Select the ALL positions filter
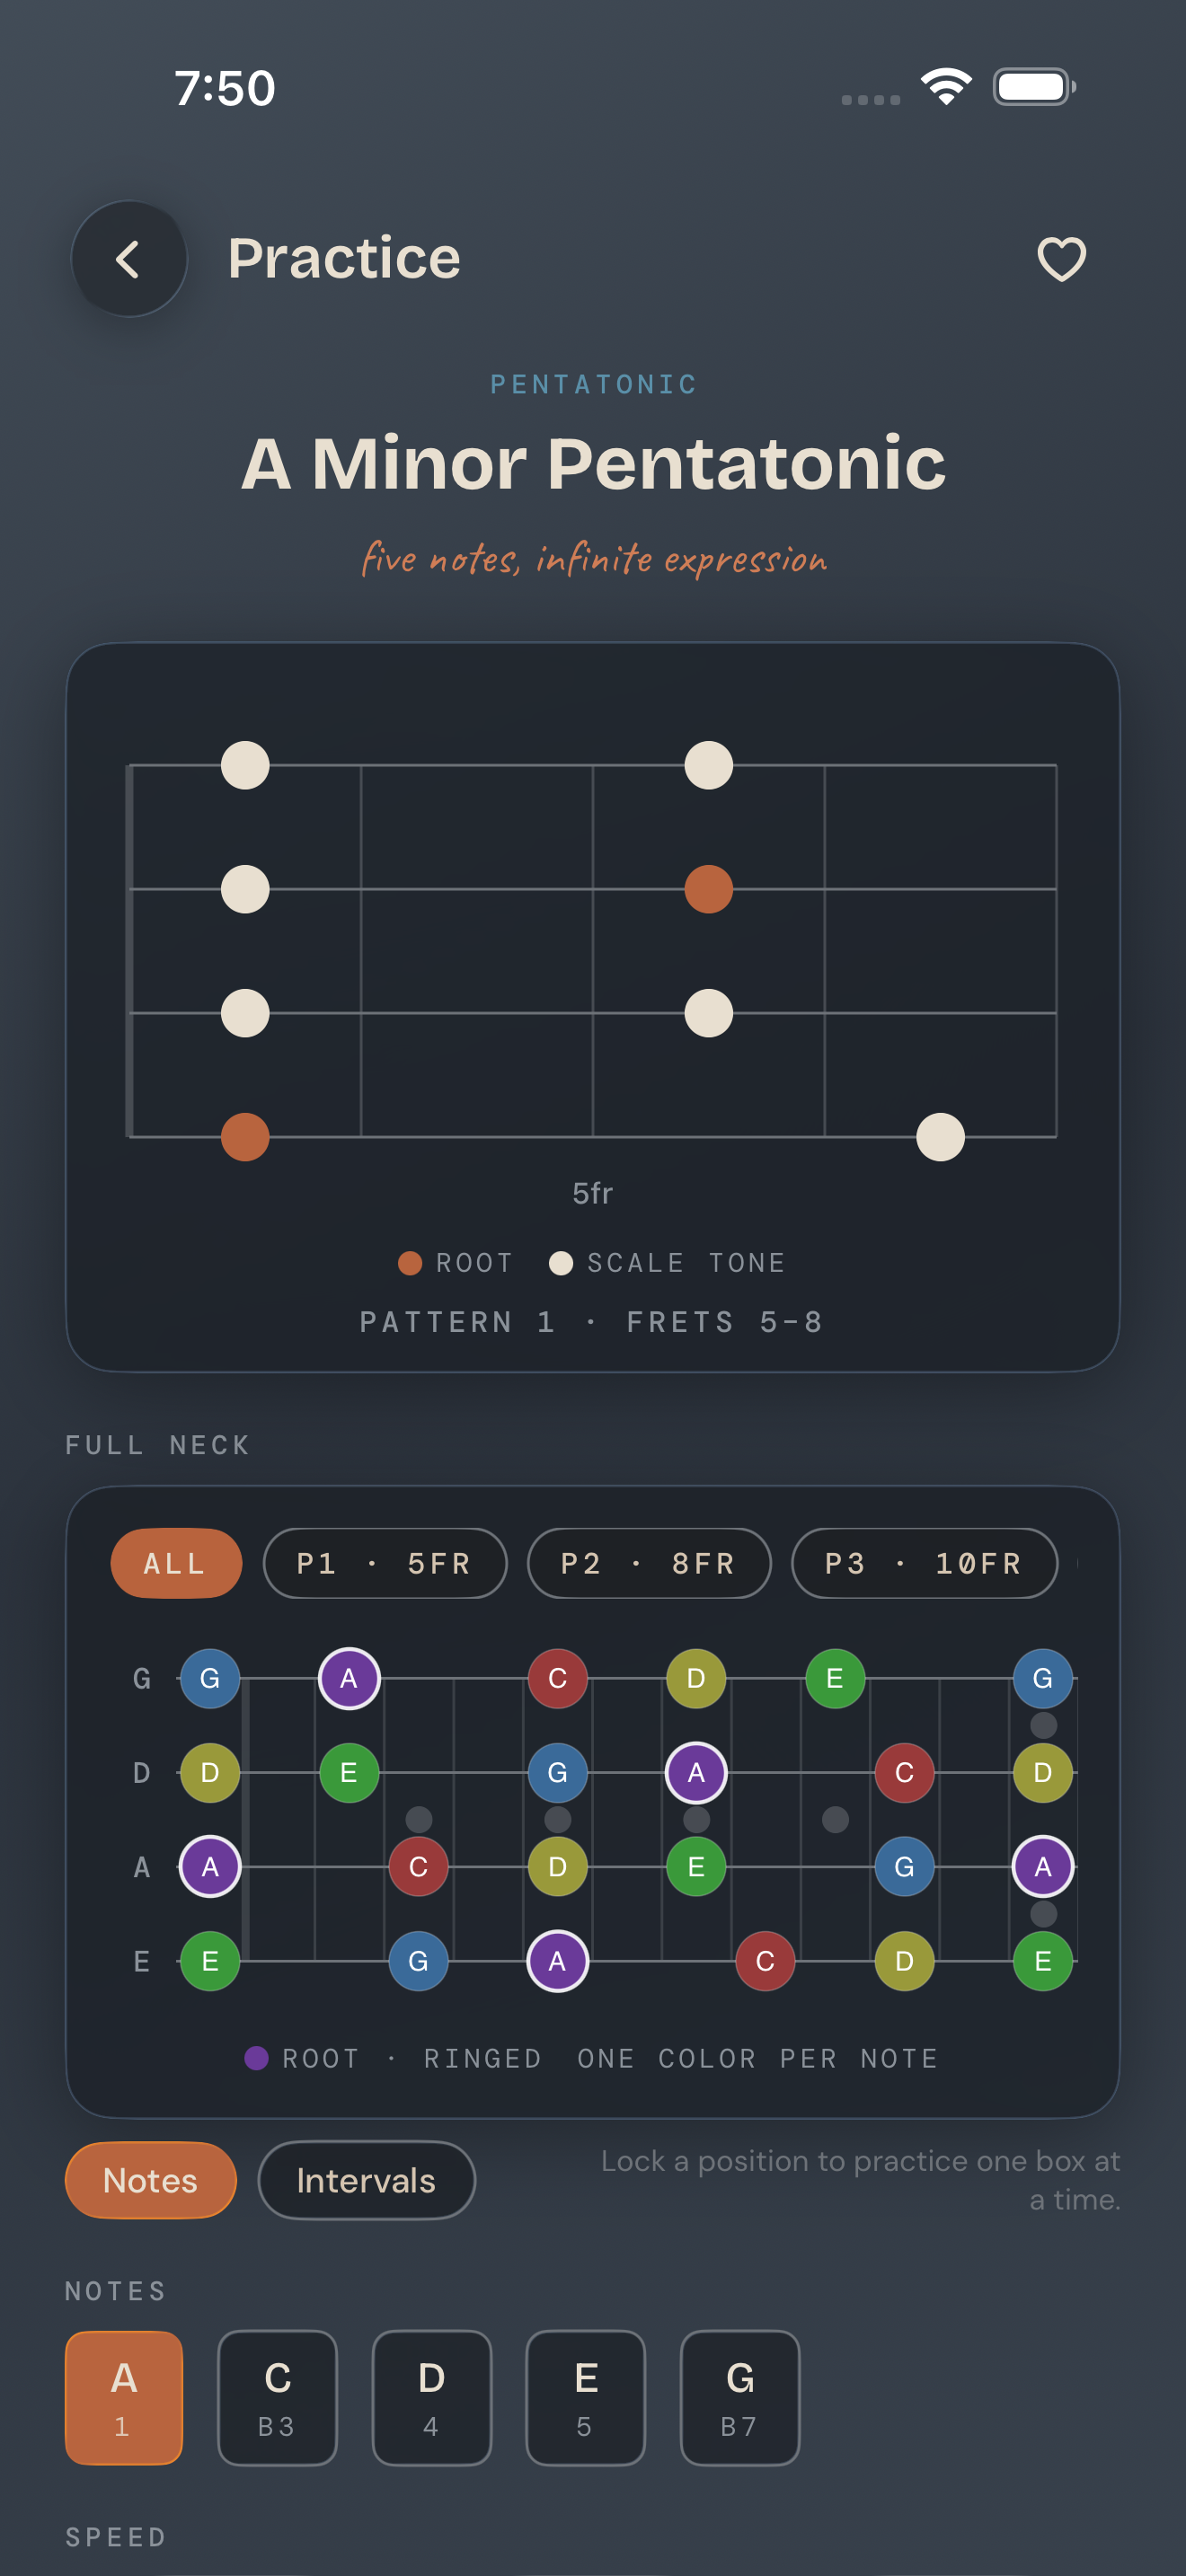The width and height of the screenshot is (1186, 2576). pyautogui.click(x=176, y=1563)
